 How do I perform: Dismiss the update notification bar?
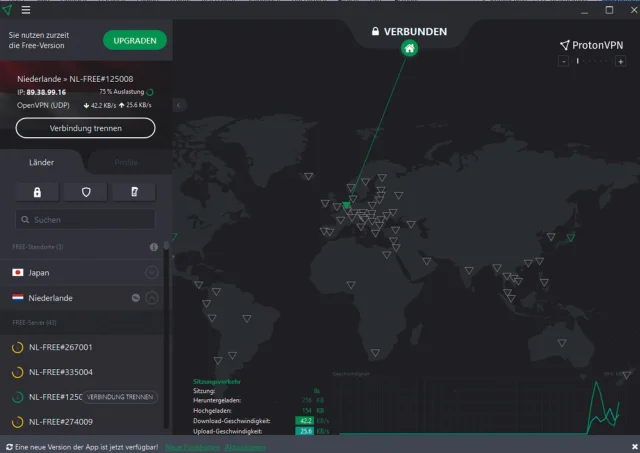(x=635, y=447)
